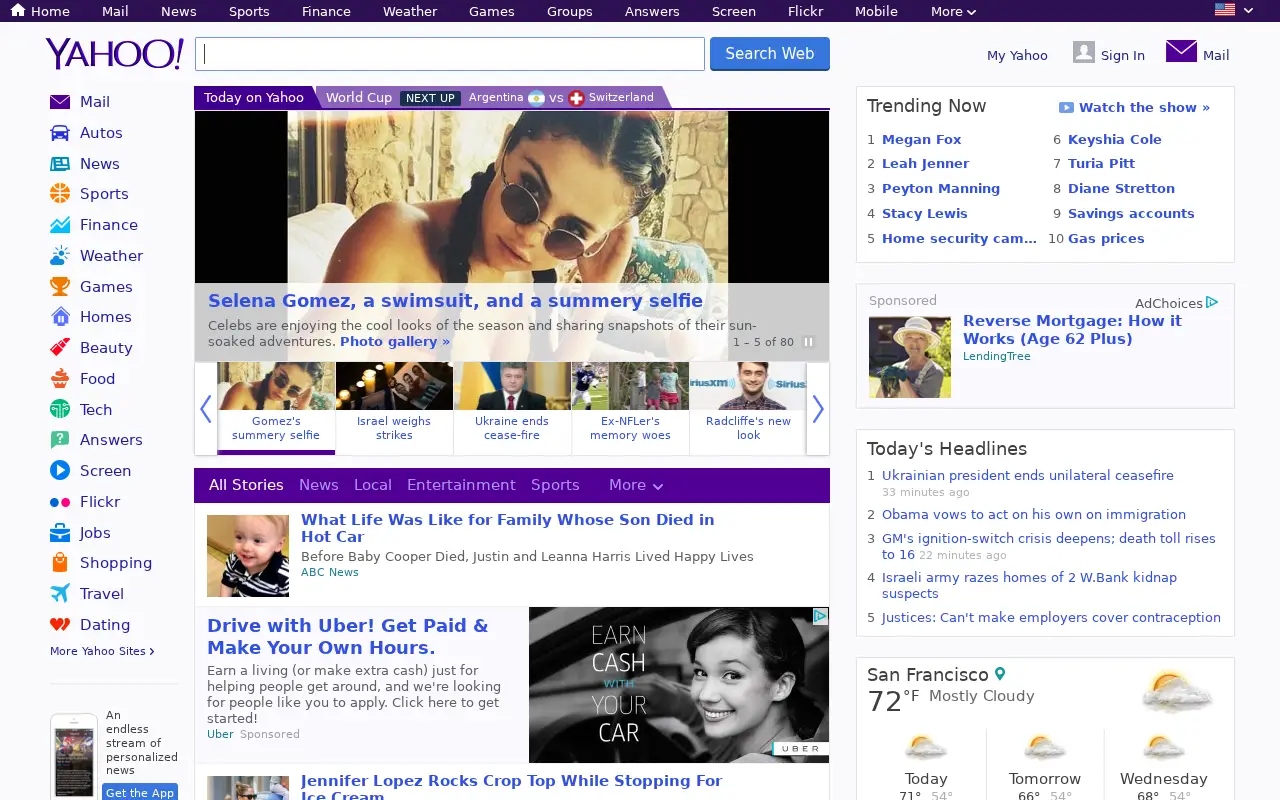The height and width of the screenshot is (800, 1280).
Task: Open the Tech icon in sidebar
Action: point(60,410)
